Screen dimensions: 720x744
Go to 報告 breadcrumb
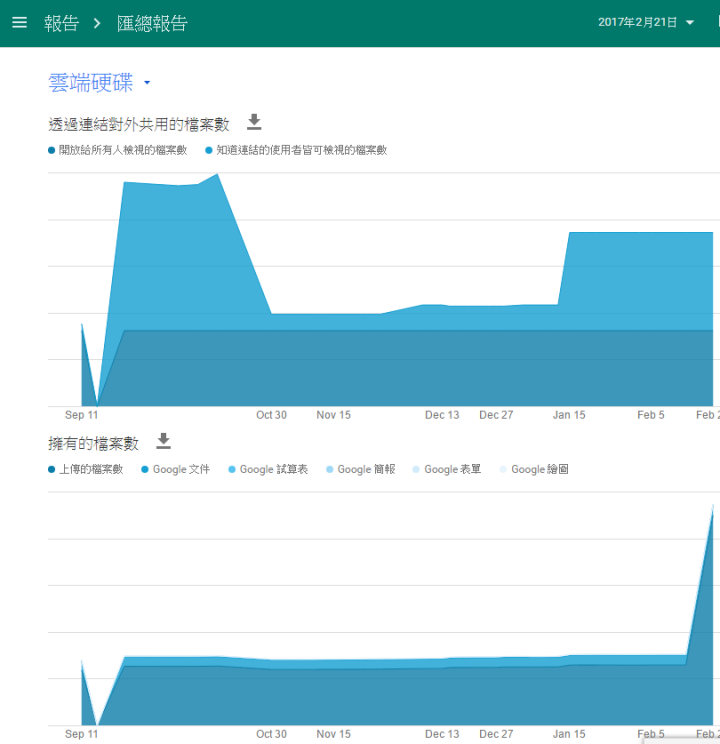click(62, 23)
